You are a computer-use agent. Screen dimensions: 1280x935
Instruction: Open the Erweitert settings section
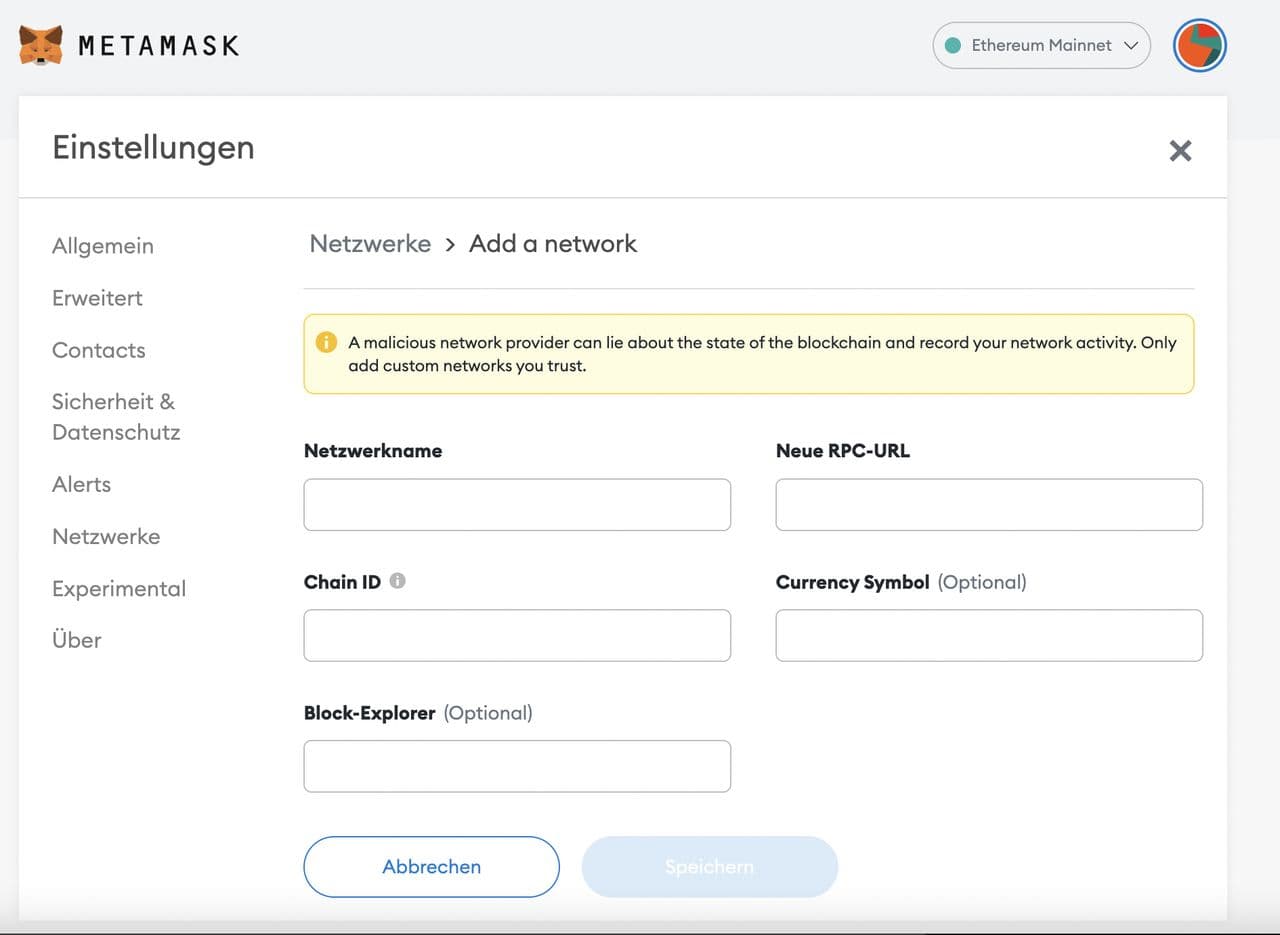97,298
